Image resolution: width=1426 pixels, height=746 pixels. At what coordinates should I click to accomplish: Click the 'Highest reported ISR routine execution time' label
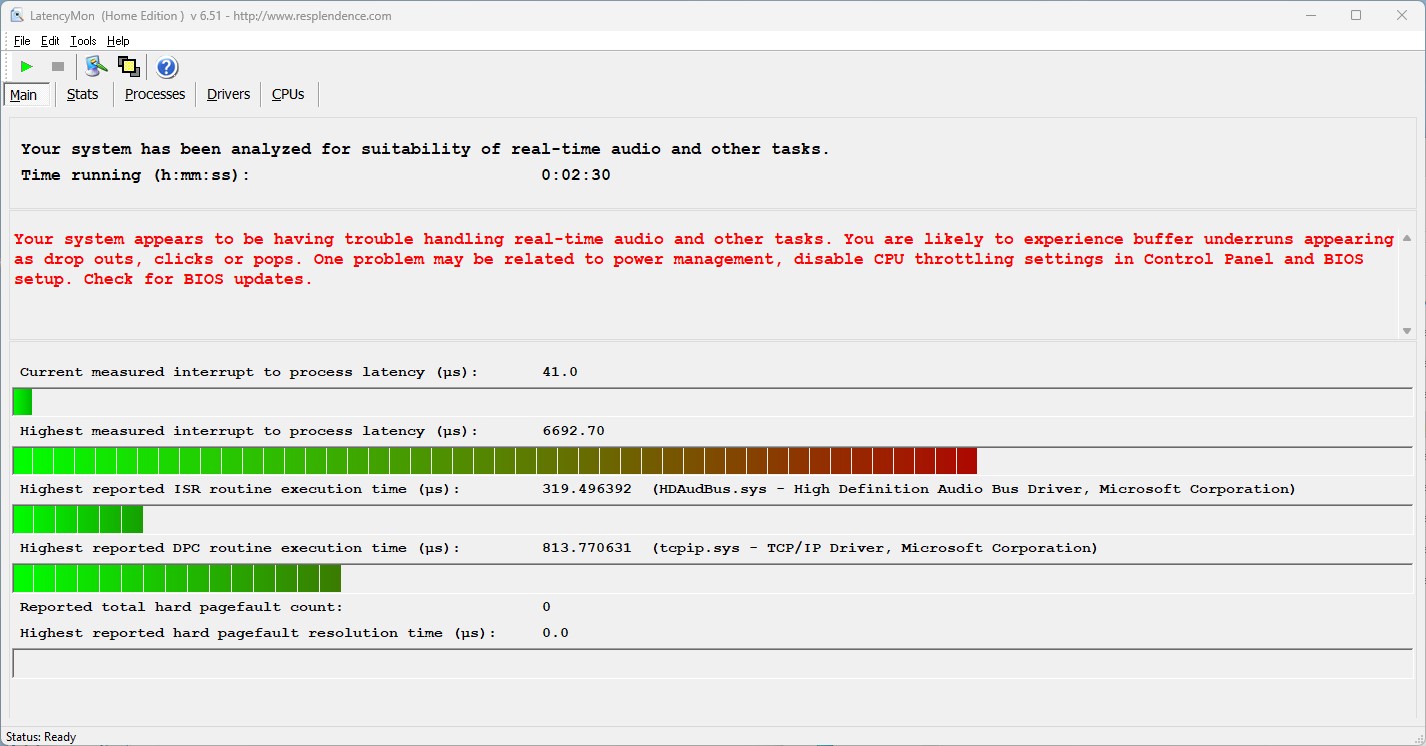tap(240, 489)
